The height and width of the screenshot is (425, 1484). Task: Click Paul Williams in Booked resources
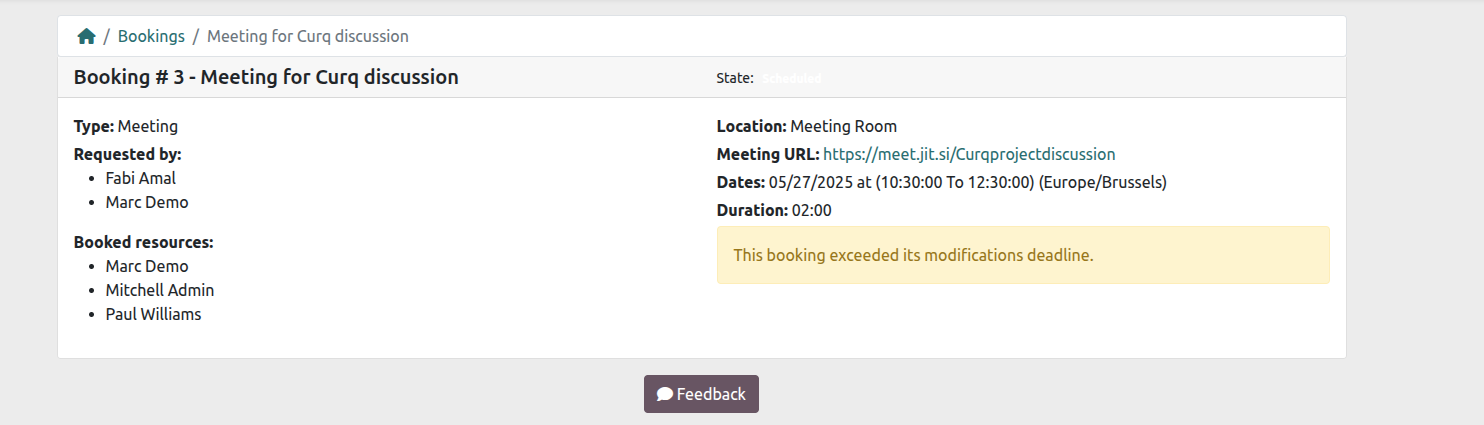(x=153, y=314)
